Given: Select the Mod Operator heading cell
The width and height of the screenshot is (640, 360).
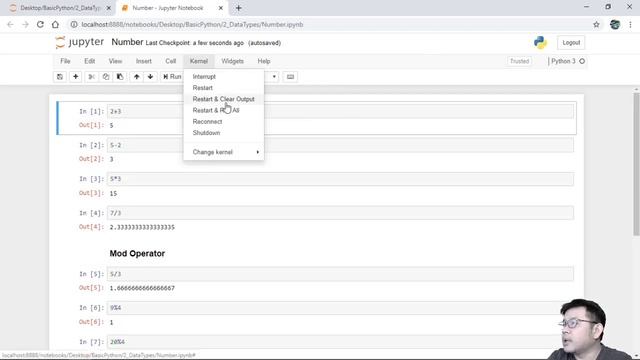Looking at the screenshot, I should [x=137, y=253].
